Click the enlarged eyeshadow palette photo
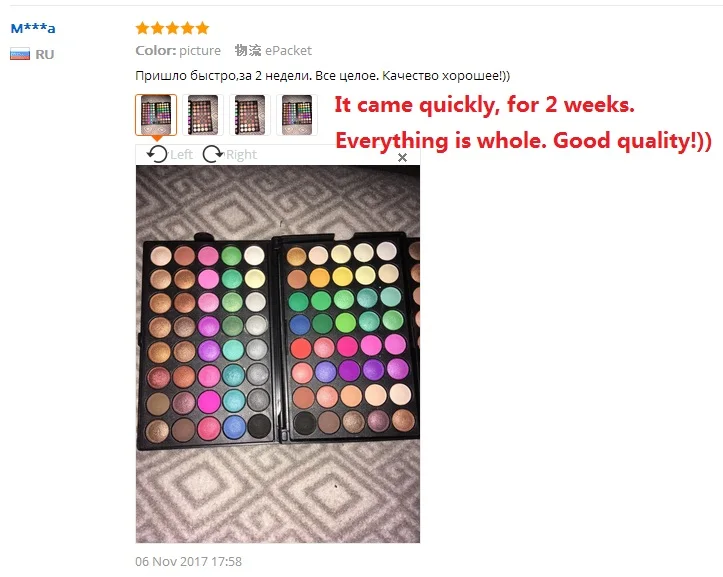The height and width of the screenshot is (577, 723). pyautogui.click(x=278, y=354)
